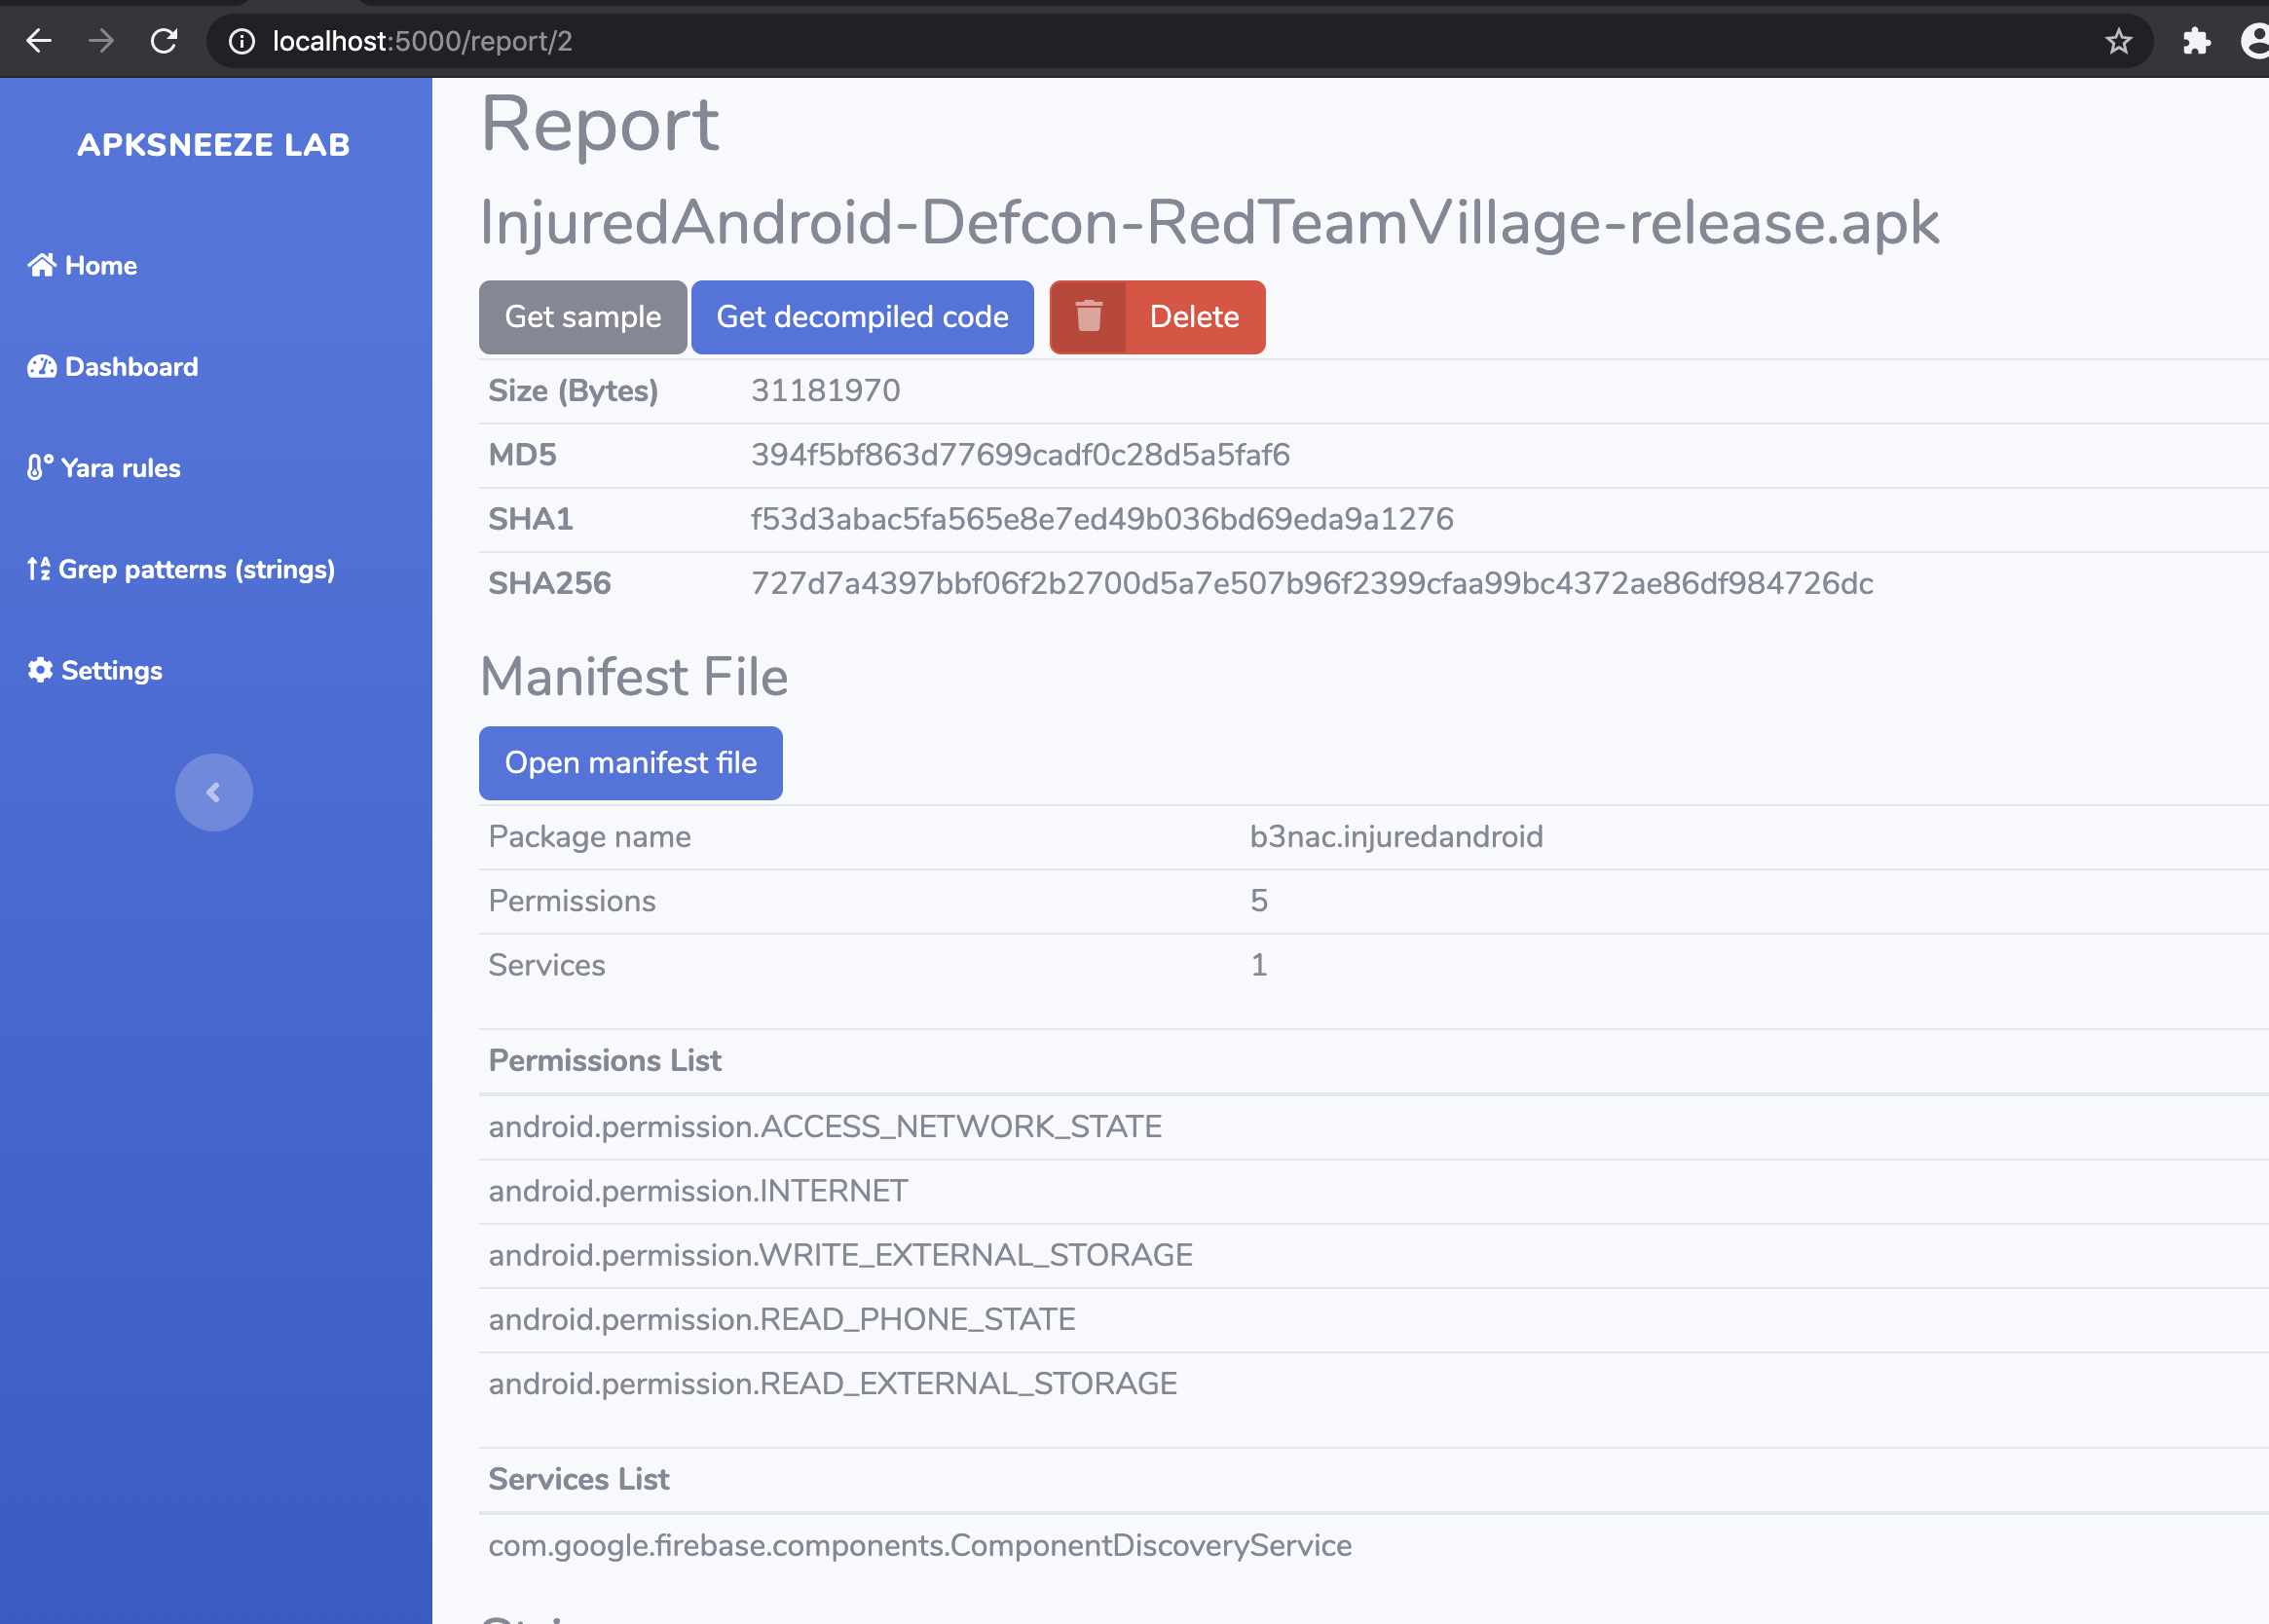Screen dimensions: 2269x1624
Task: Click the APKSNEEZE LAB brand link
Action: 214,145
